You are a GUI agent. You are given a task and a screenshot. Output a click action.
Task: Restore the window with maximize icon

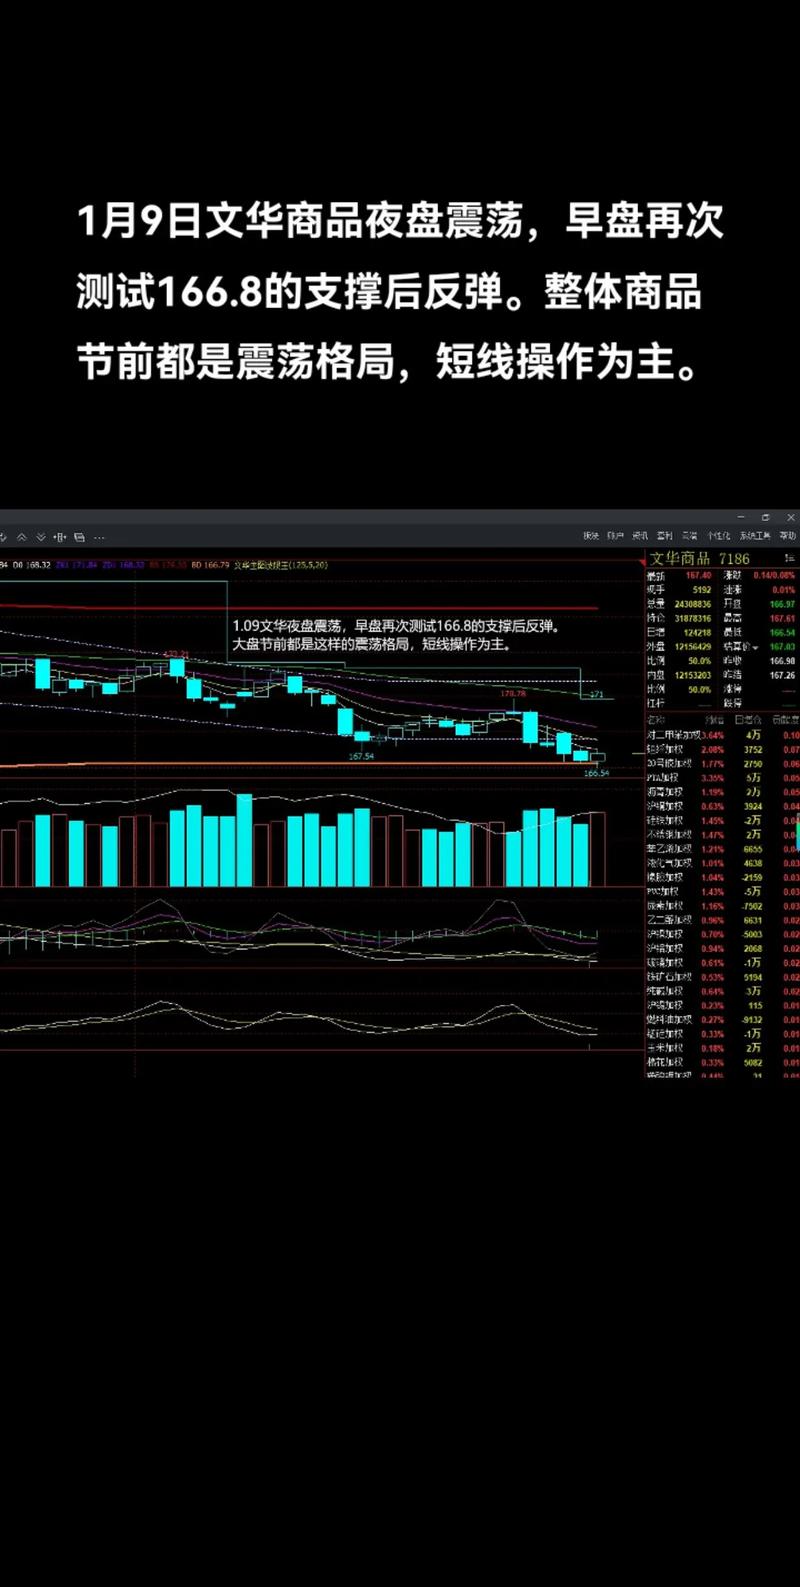766,518
